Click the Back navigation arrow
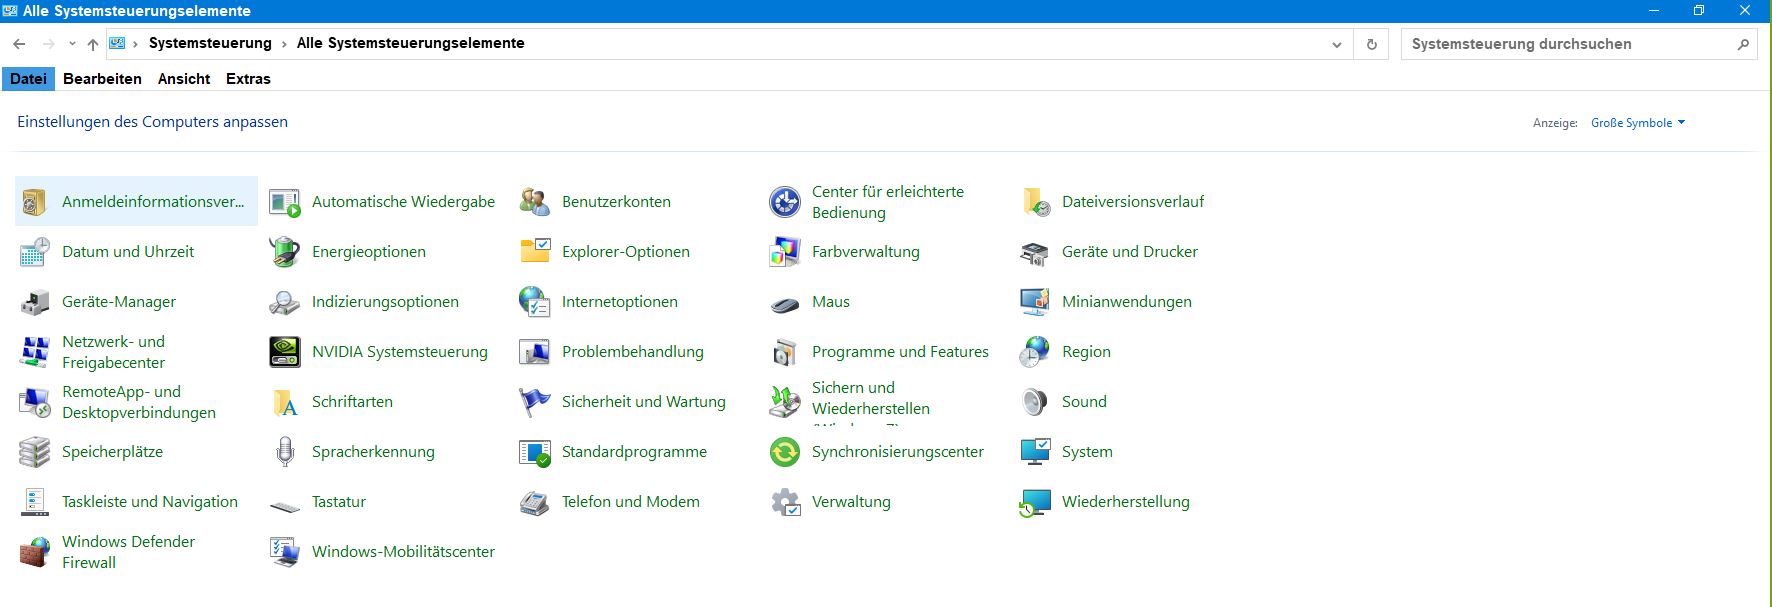1772x607 pixels. coord(19,44)
